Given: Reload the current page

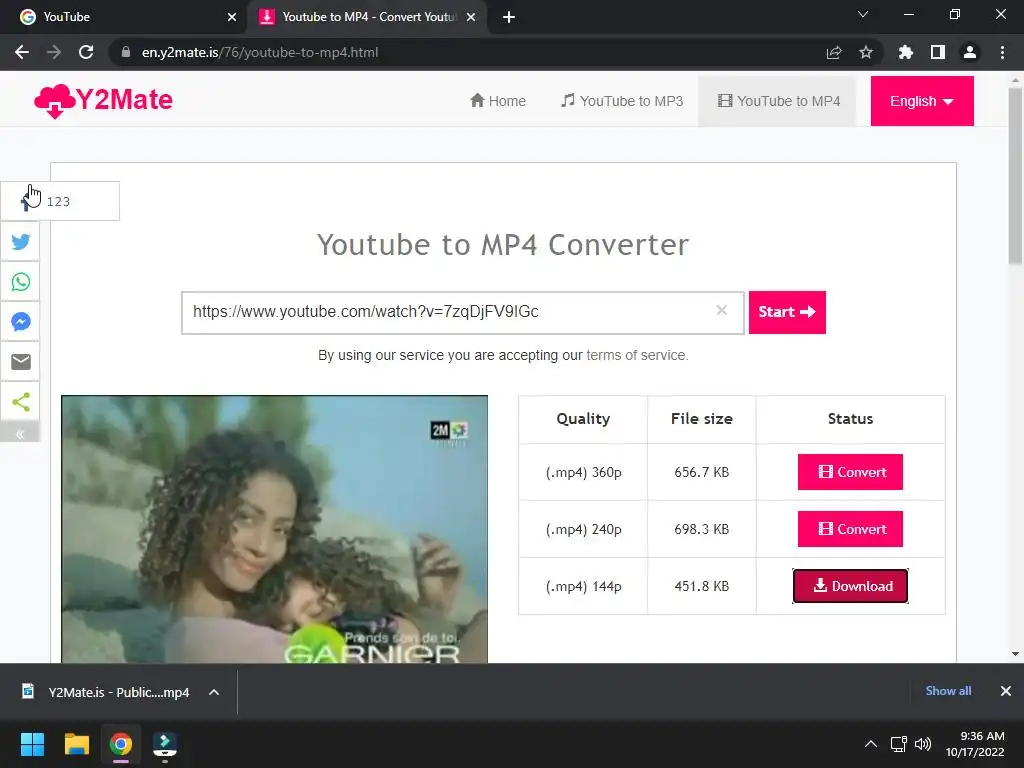Looking at the screenshot, I should click(86, 52).
